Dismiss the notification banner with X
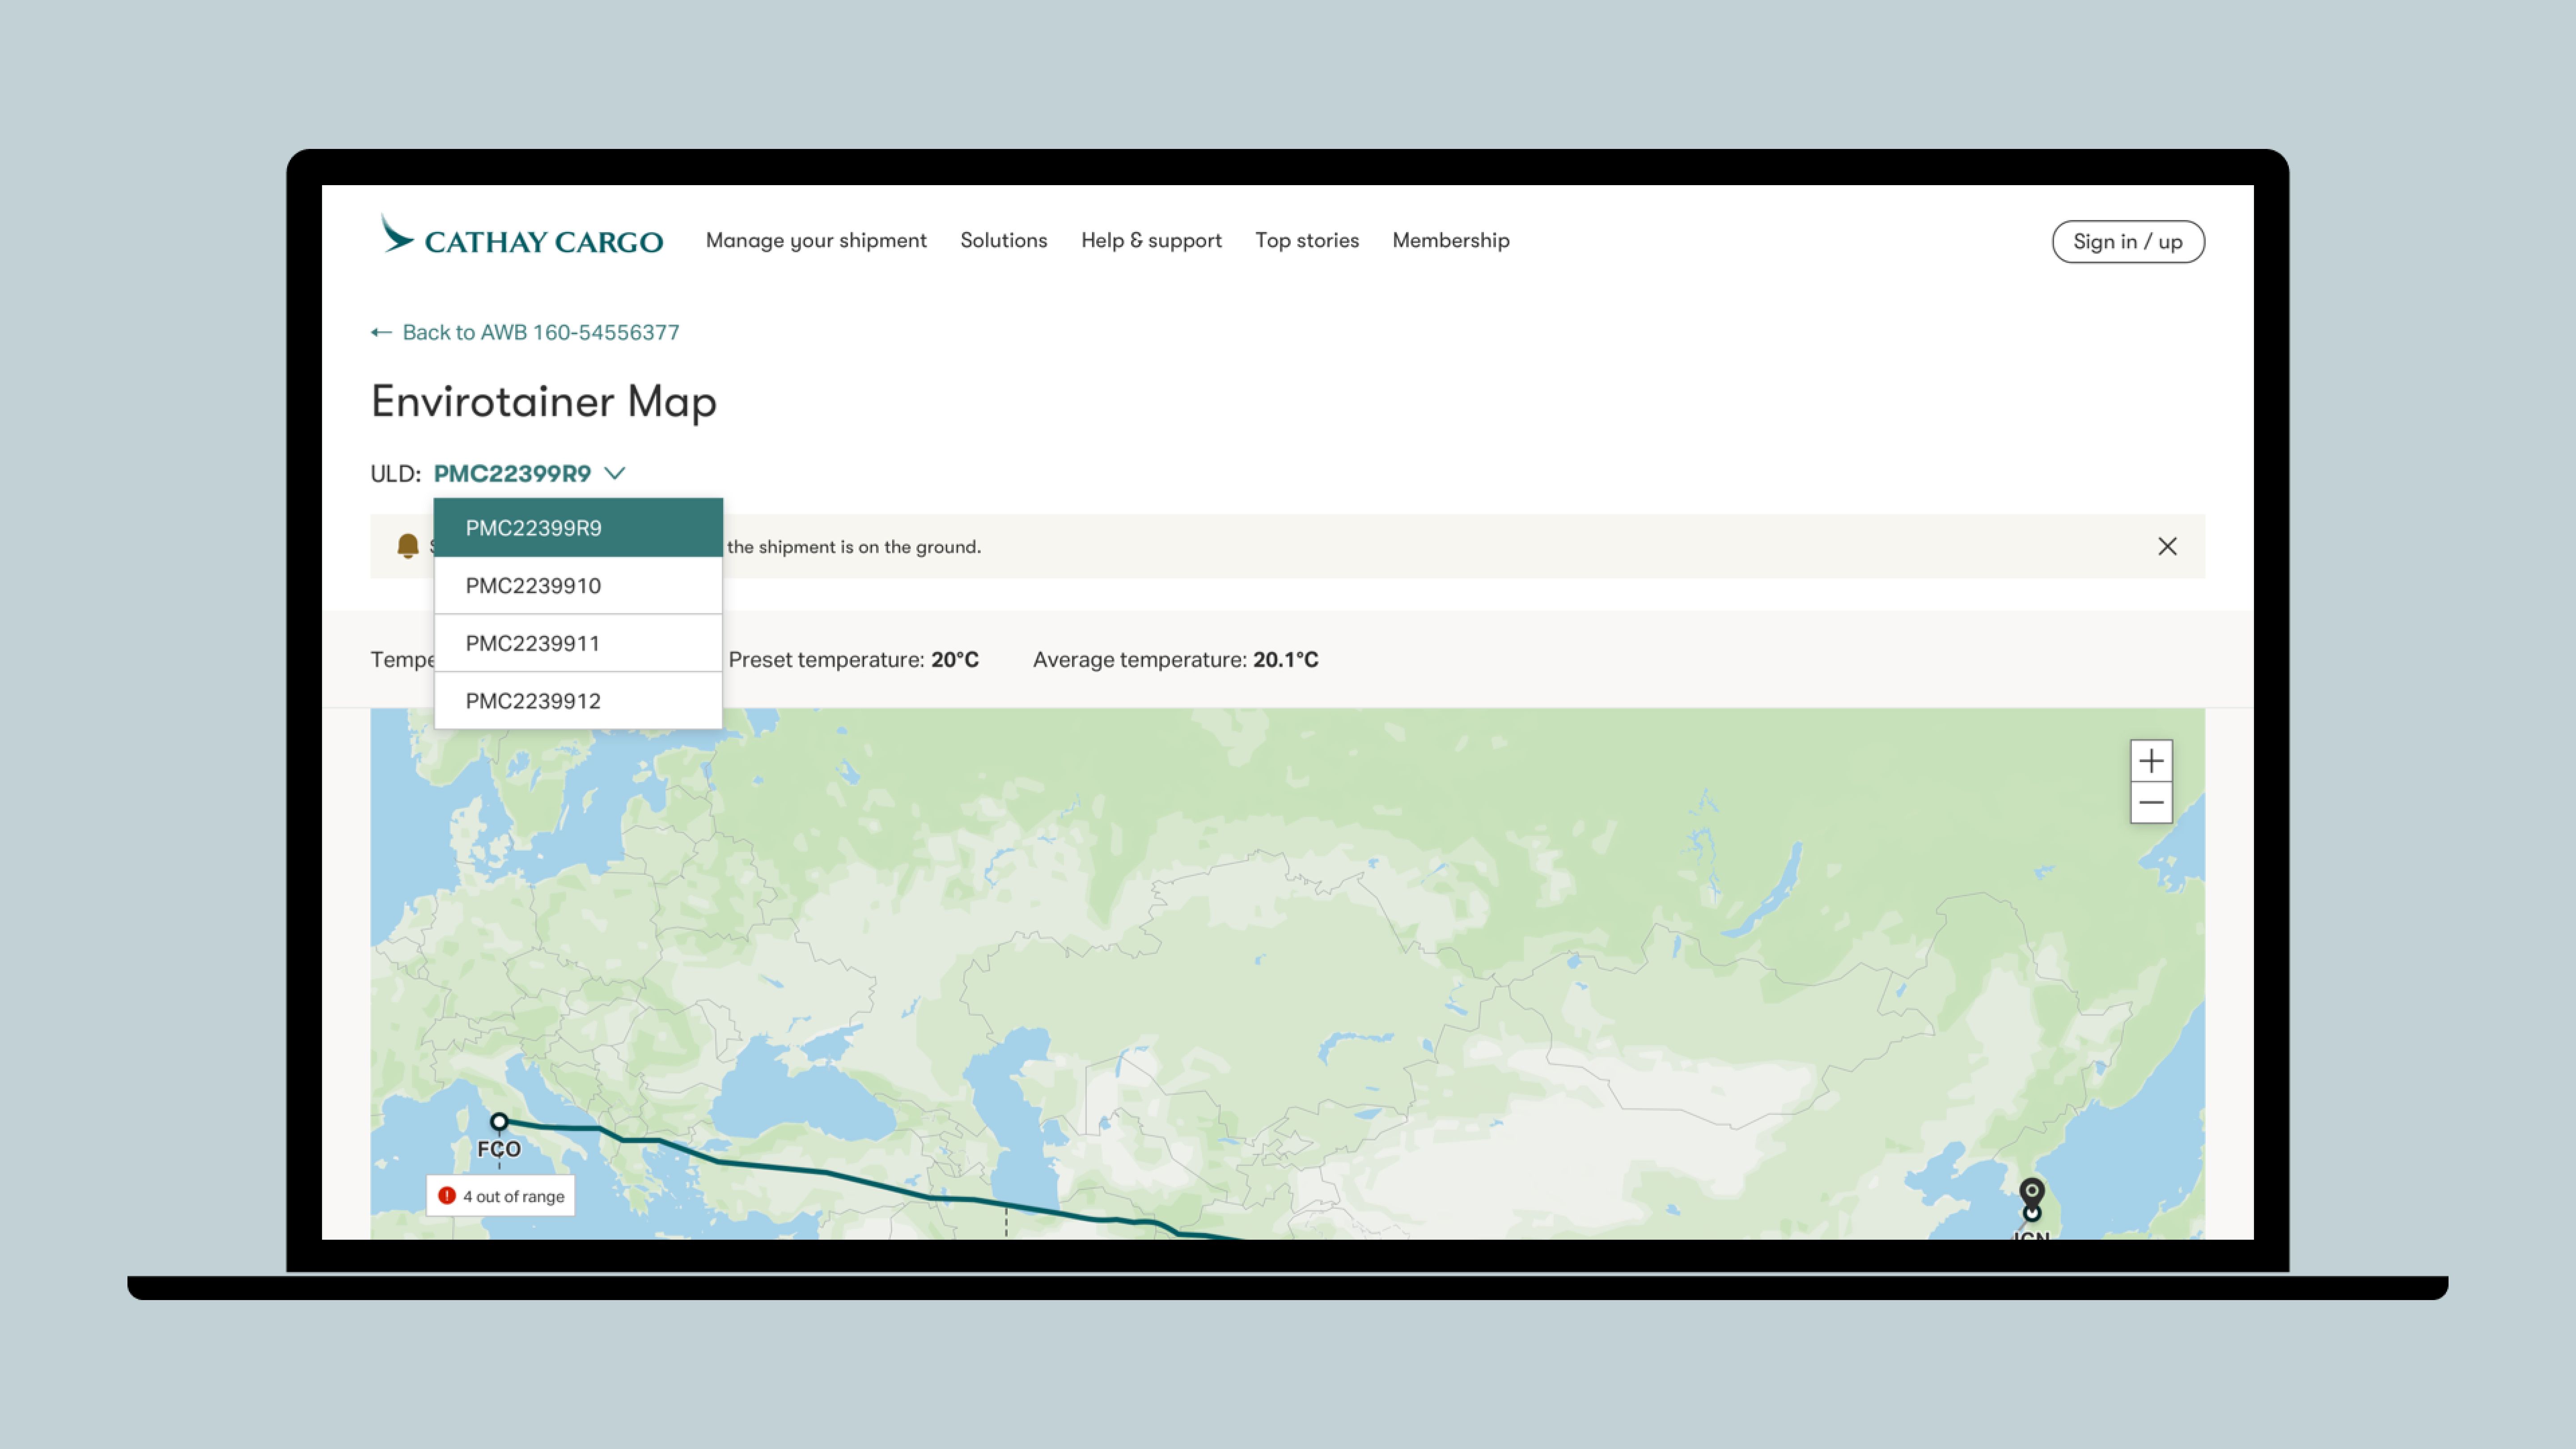The image size is (2576, 1449). click(2167, 546)
